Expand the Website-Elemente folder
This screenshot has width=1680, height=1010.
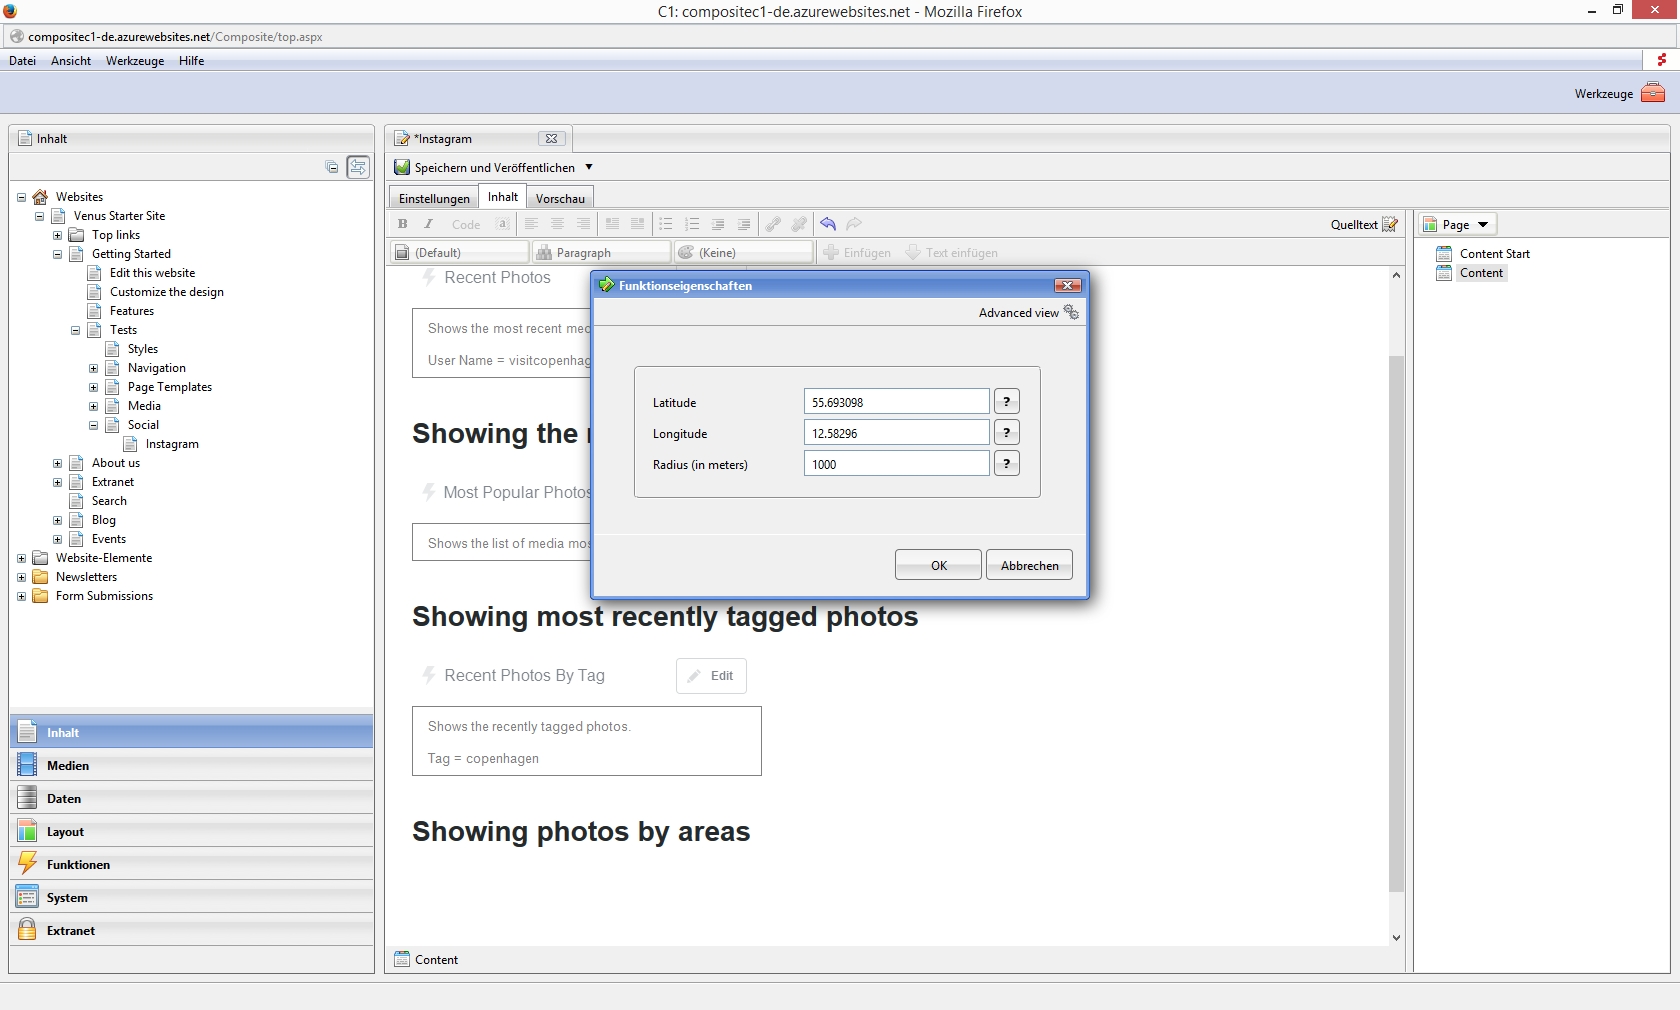coord(21,558)
